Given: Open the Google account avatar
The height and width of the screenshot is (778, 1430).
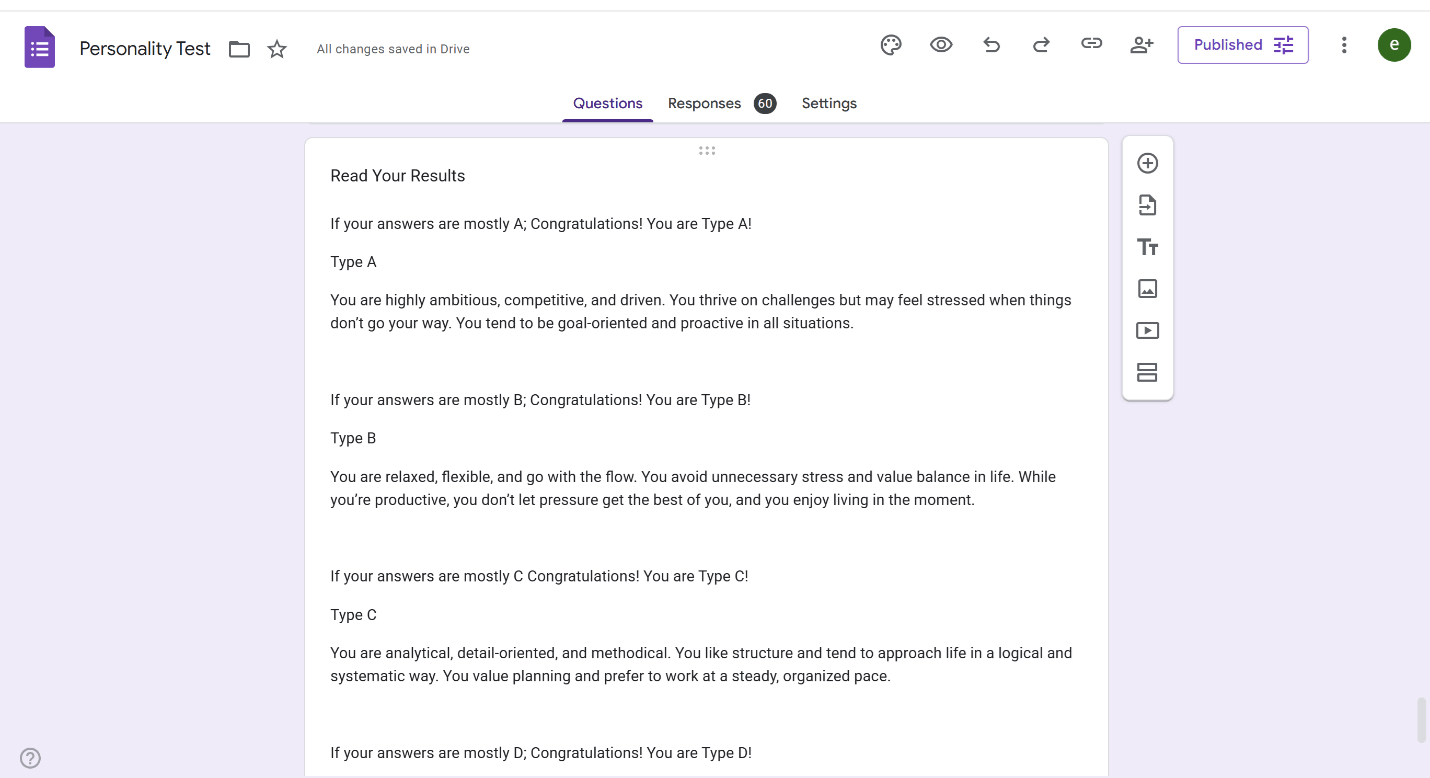Looking at the screenshot, I should 1394,45.
